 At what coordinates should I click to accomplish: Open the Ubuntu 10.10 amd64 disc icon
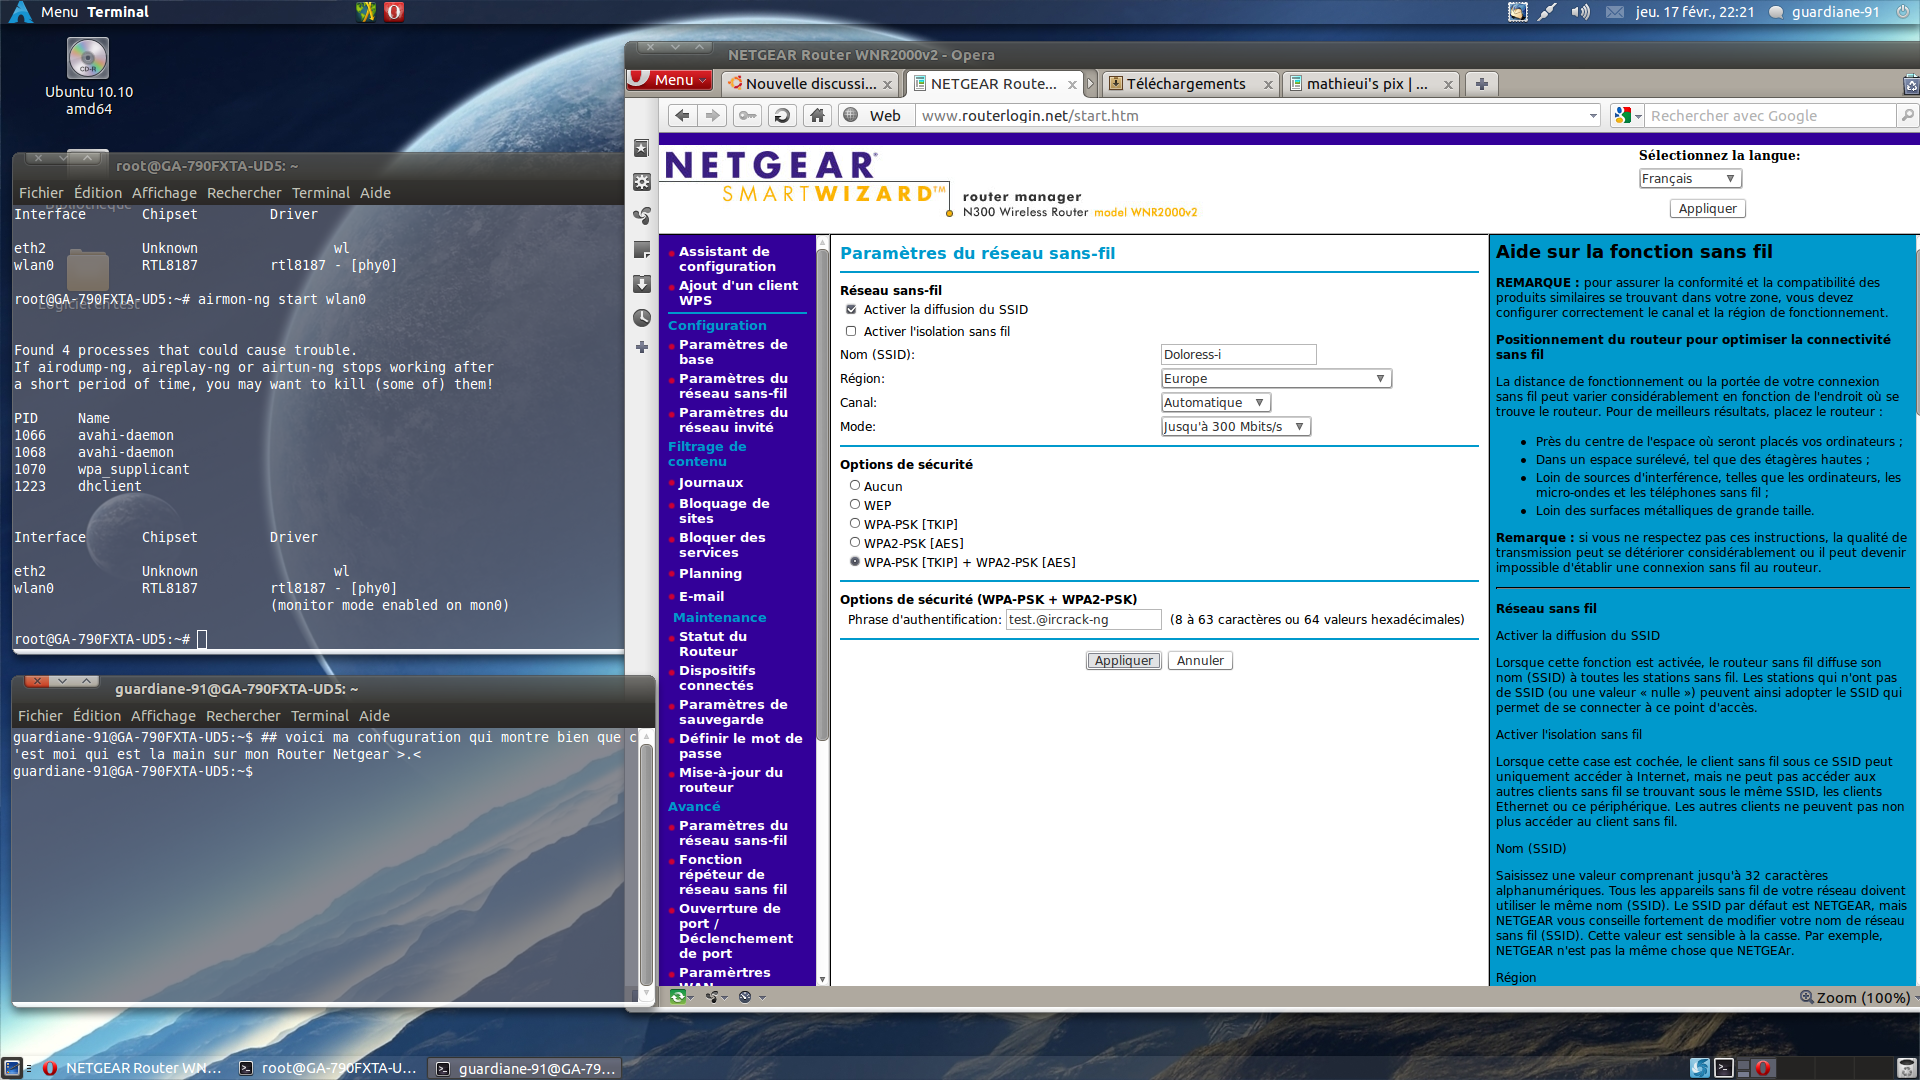(88, 60)
